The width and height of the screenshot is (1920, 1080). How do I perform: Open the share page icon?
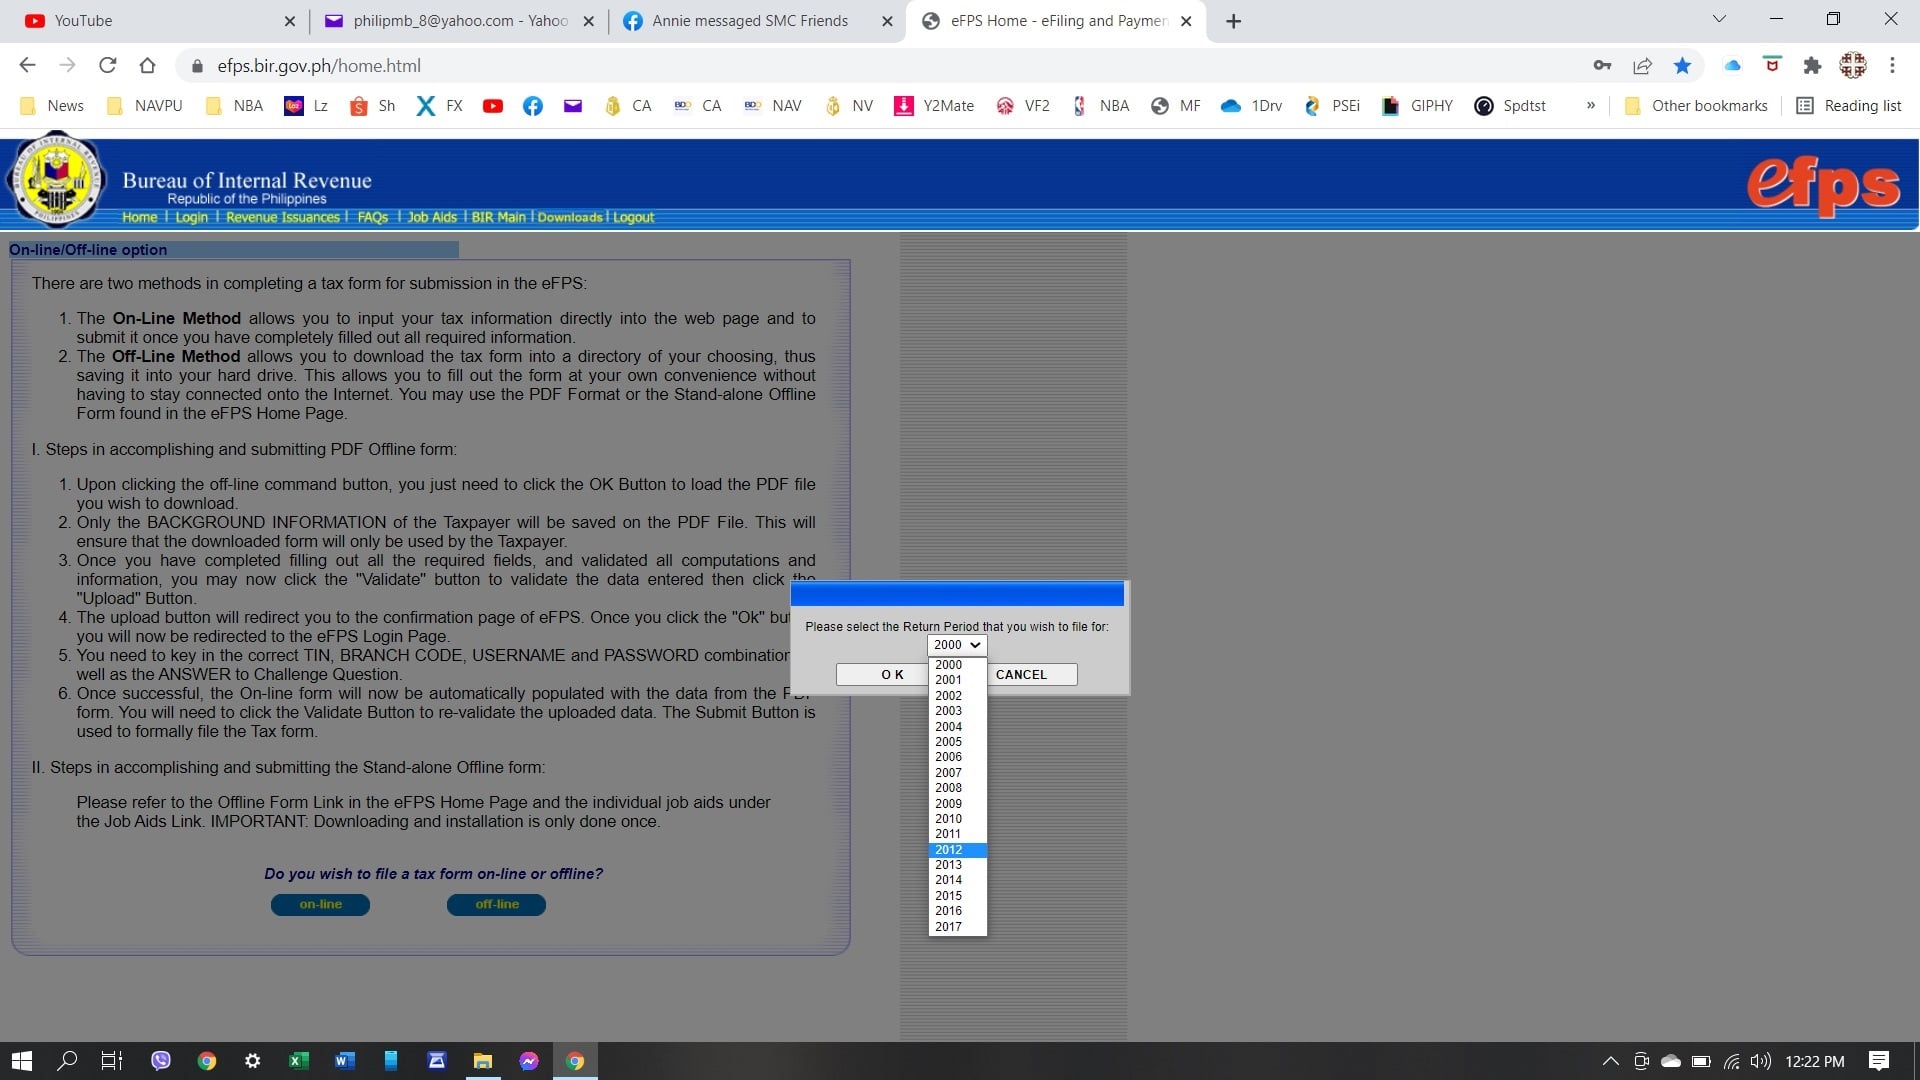(1642, 66)
